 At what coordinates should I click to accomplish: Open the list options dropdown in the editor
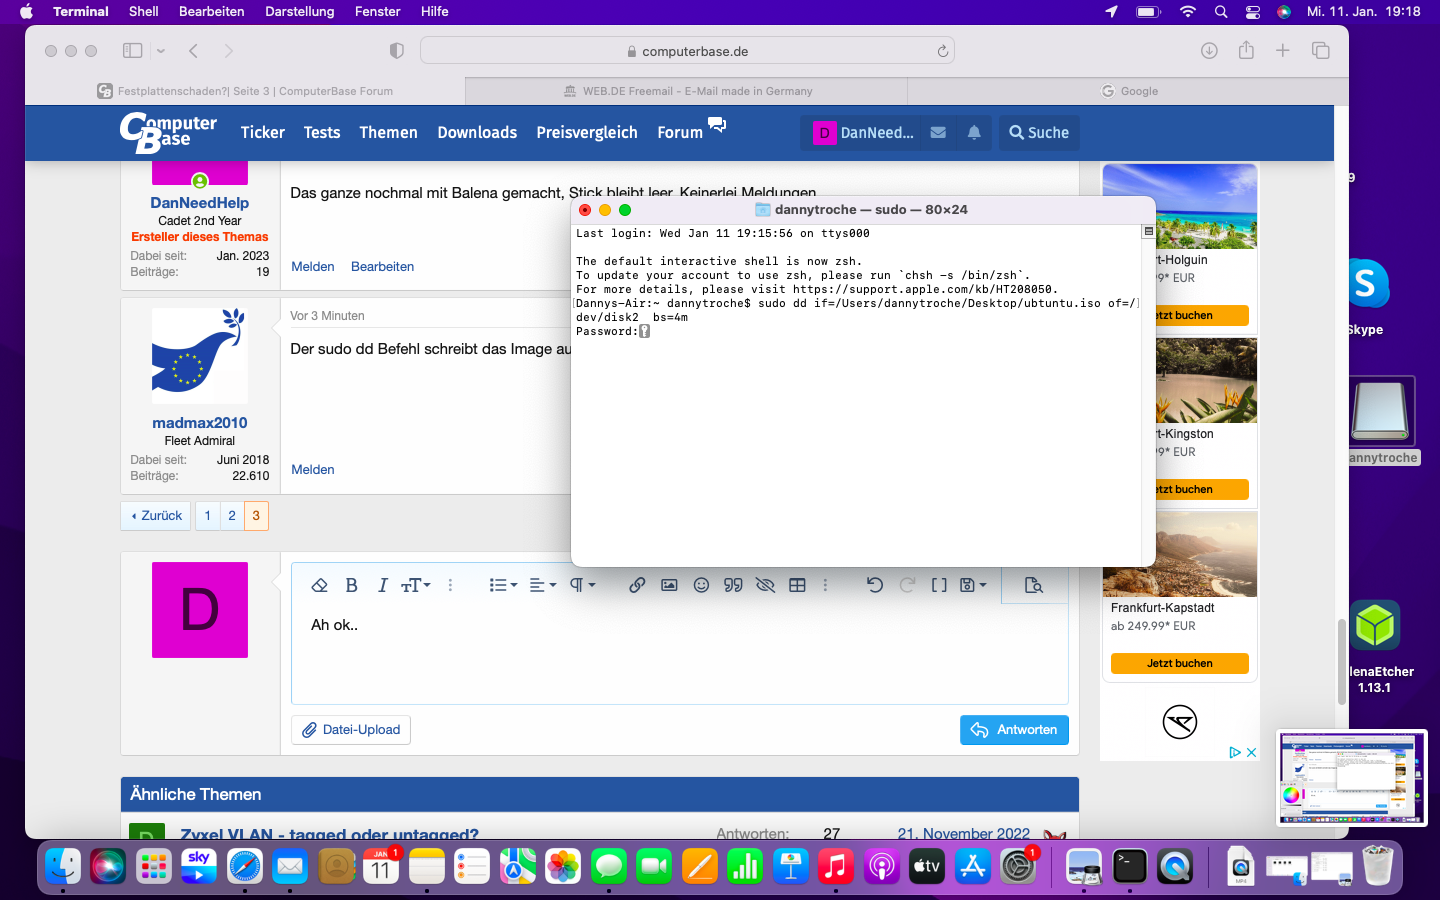click(x=503, y=585)
